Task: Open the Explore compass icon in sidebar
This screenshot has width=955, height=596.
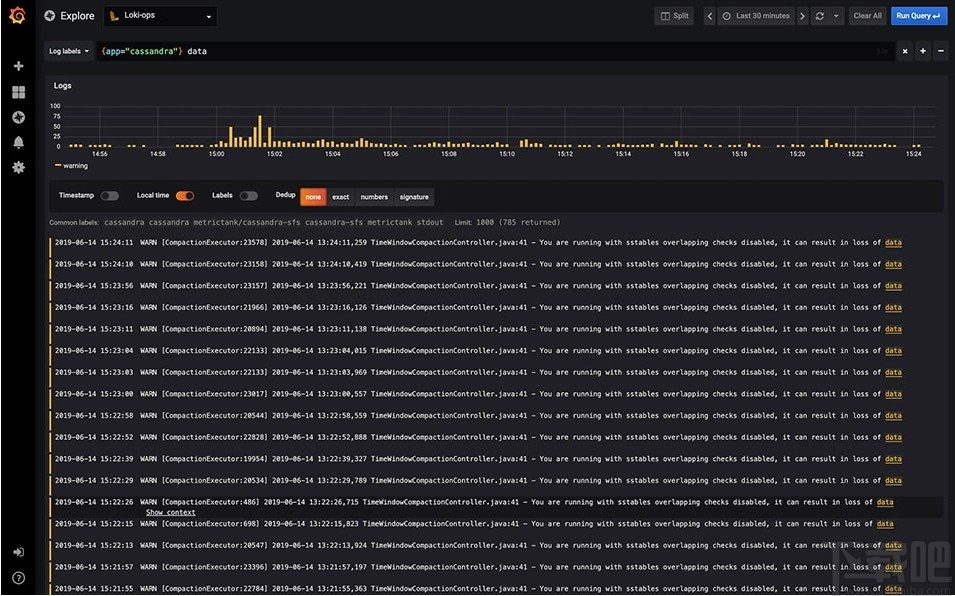Action: click(18, 117)
